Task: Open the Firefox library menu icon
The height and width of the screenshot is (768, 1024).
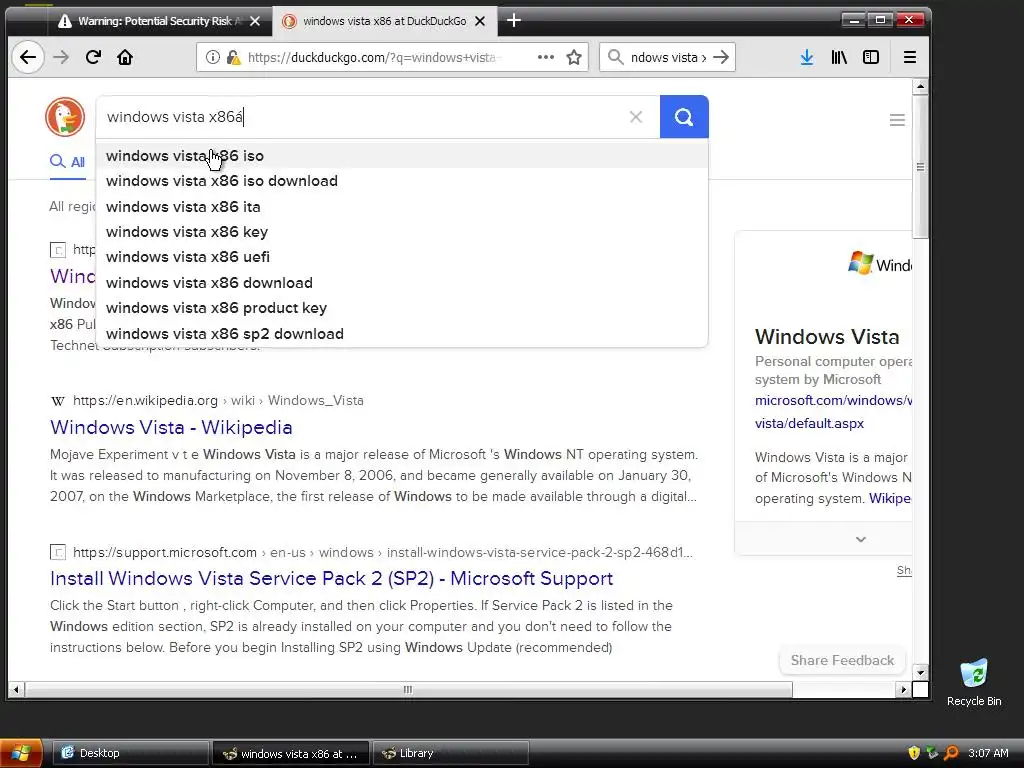Action: click(839, 57)
